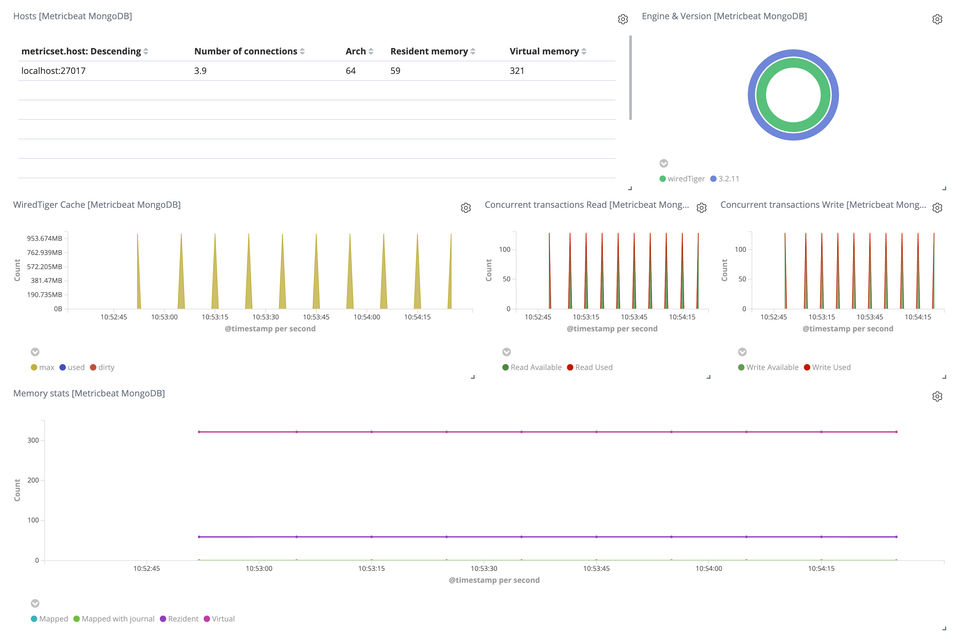The height and width of the screenshot is (641, 960).
Task: Open settings gear for Hosts panel
Action: pyautogui.click(x=623, y=20)
